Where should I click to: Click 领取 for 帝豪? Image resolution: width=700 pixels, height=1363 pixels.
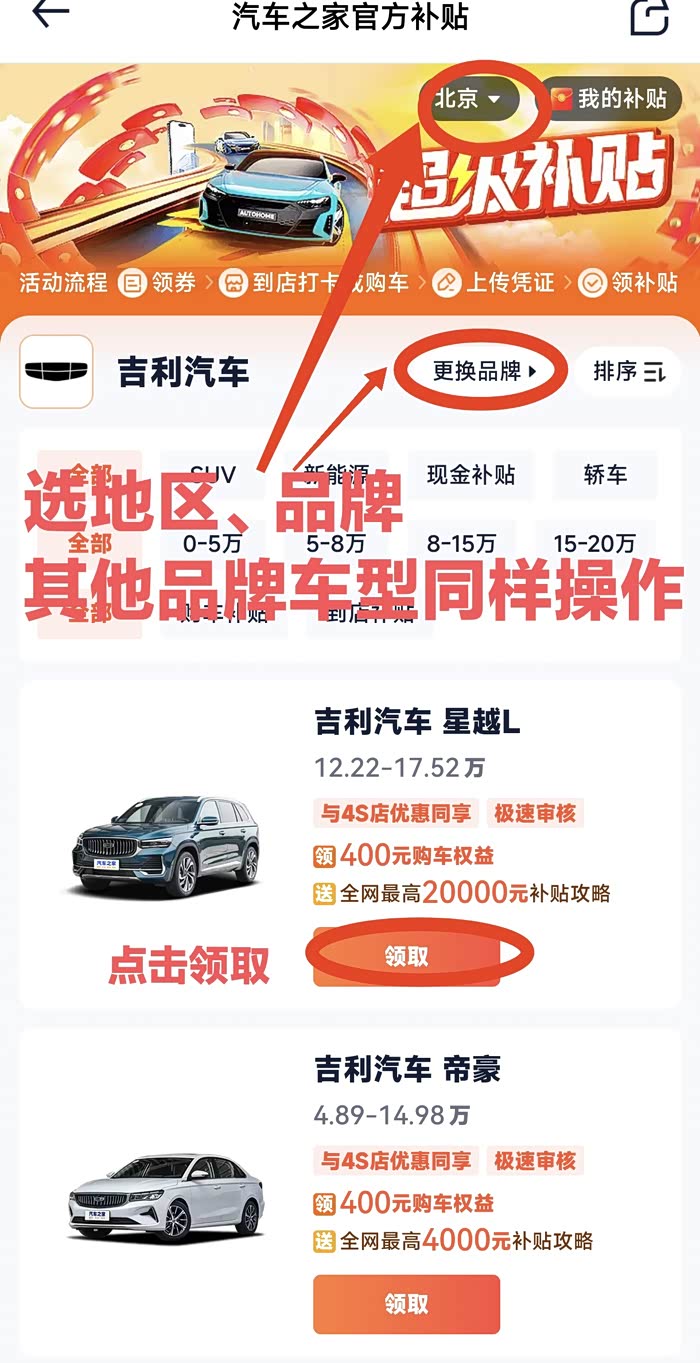click(406, 1304)
